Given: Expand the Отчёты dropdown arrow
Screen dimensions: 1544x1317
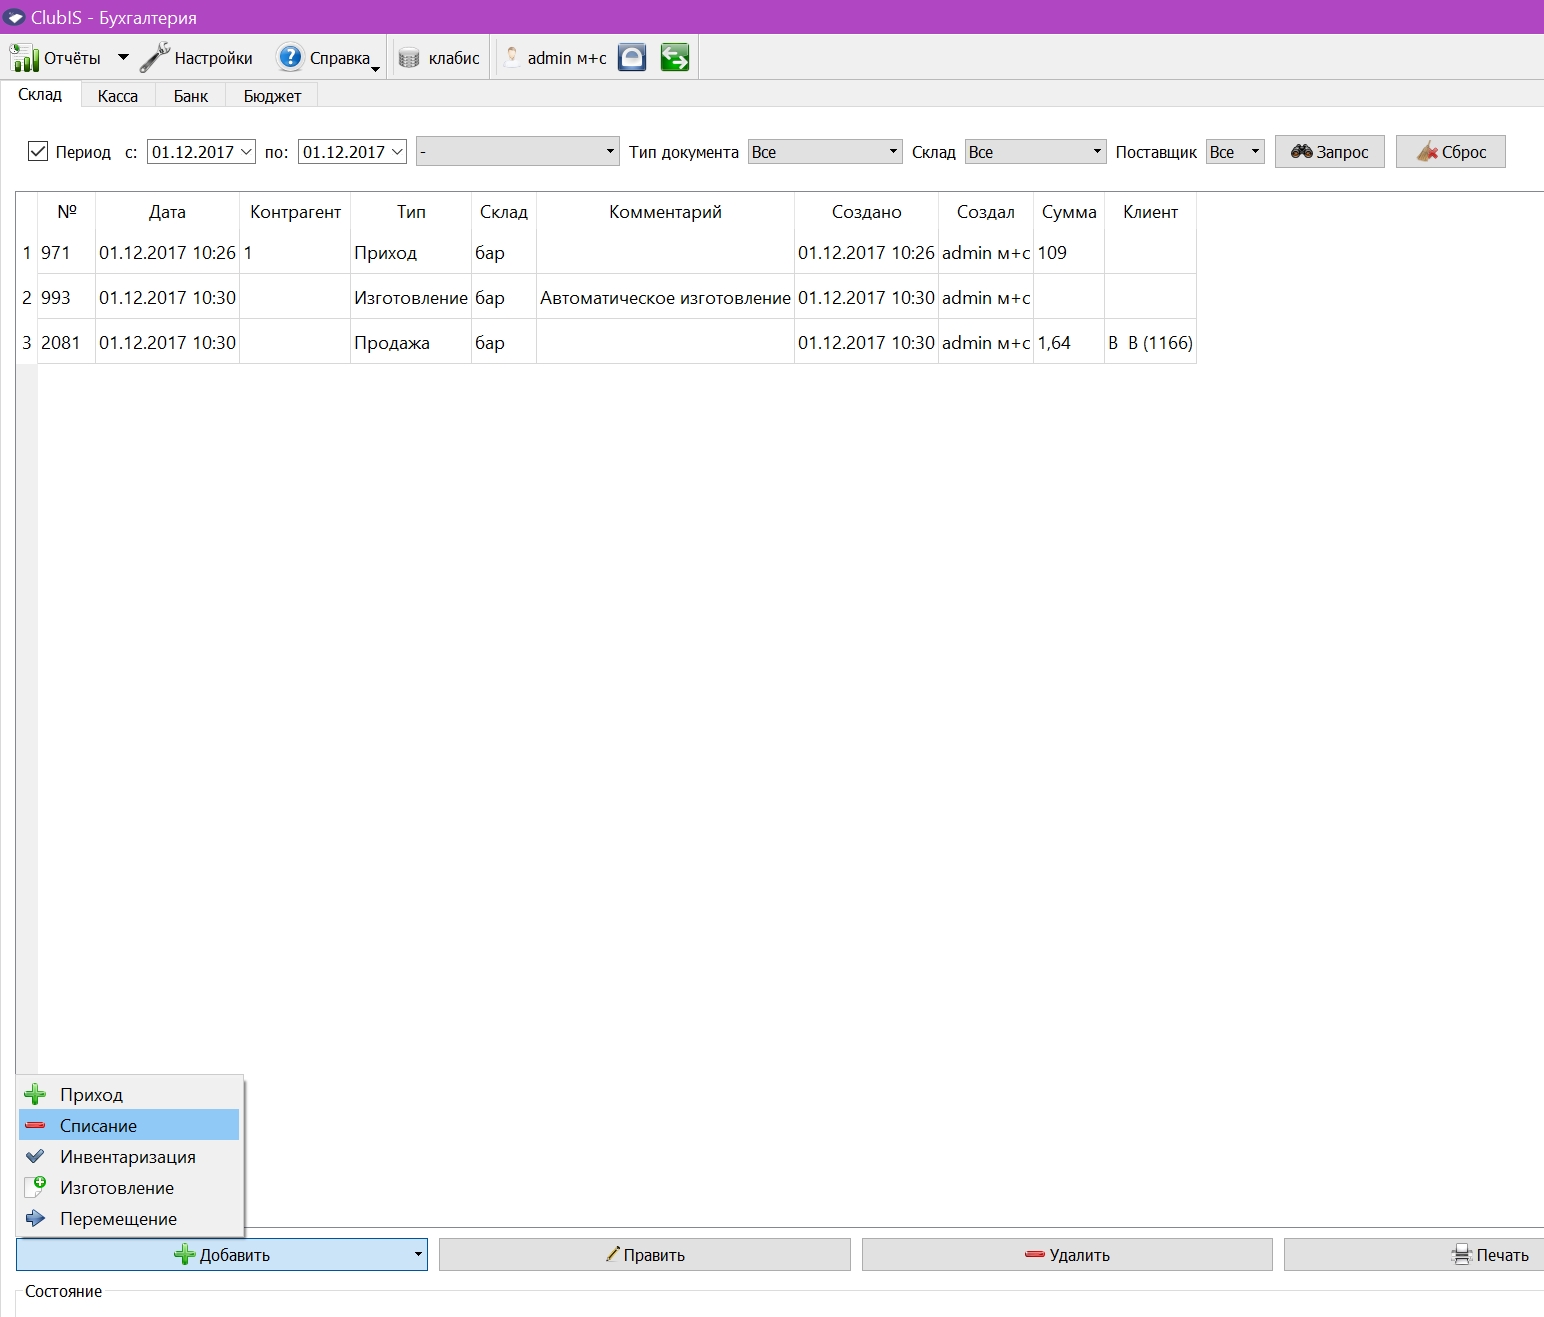Looking at the screenshot, I should [123, 58].
